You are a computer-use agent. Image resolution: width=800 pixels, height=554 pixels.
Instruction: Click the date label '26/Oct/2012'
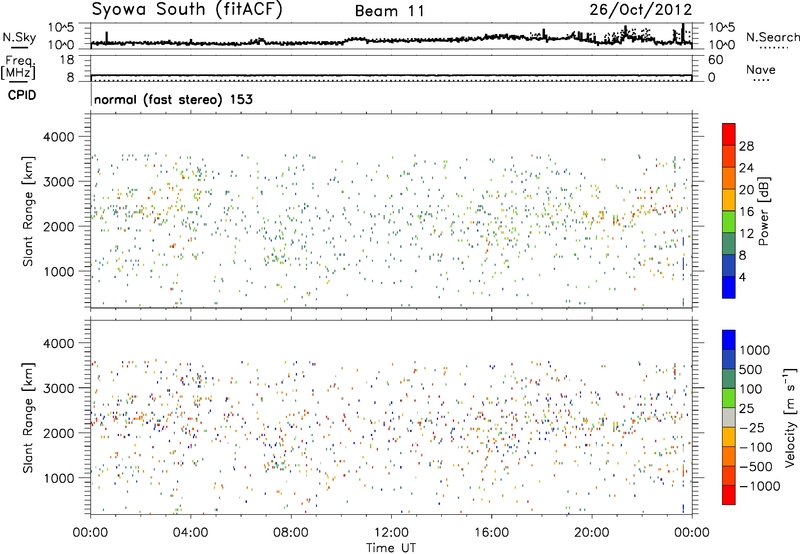(641, 10)
